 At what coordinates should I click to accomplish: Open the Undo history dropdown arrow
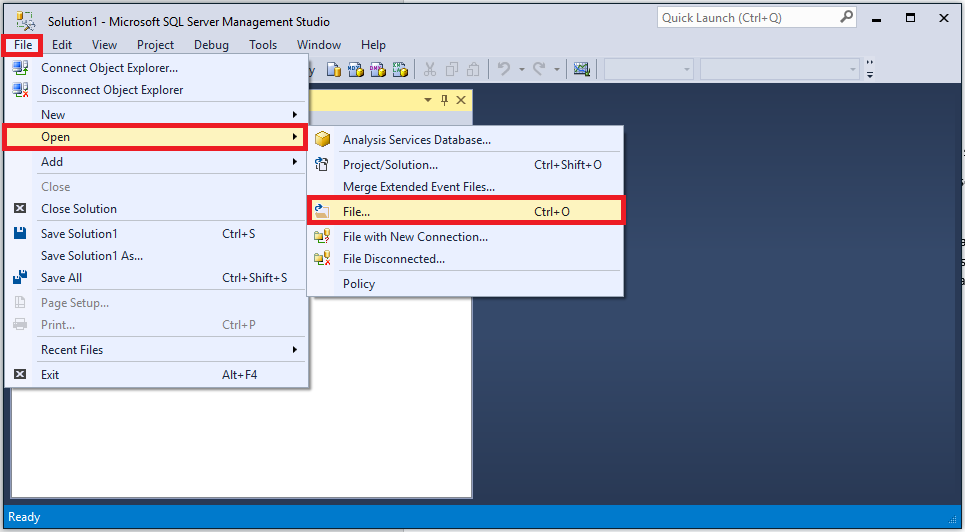[521, 70]
